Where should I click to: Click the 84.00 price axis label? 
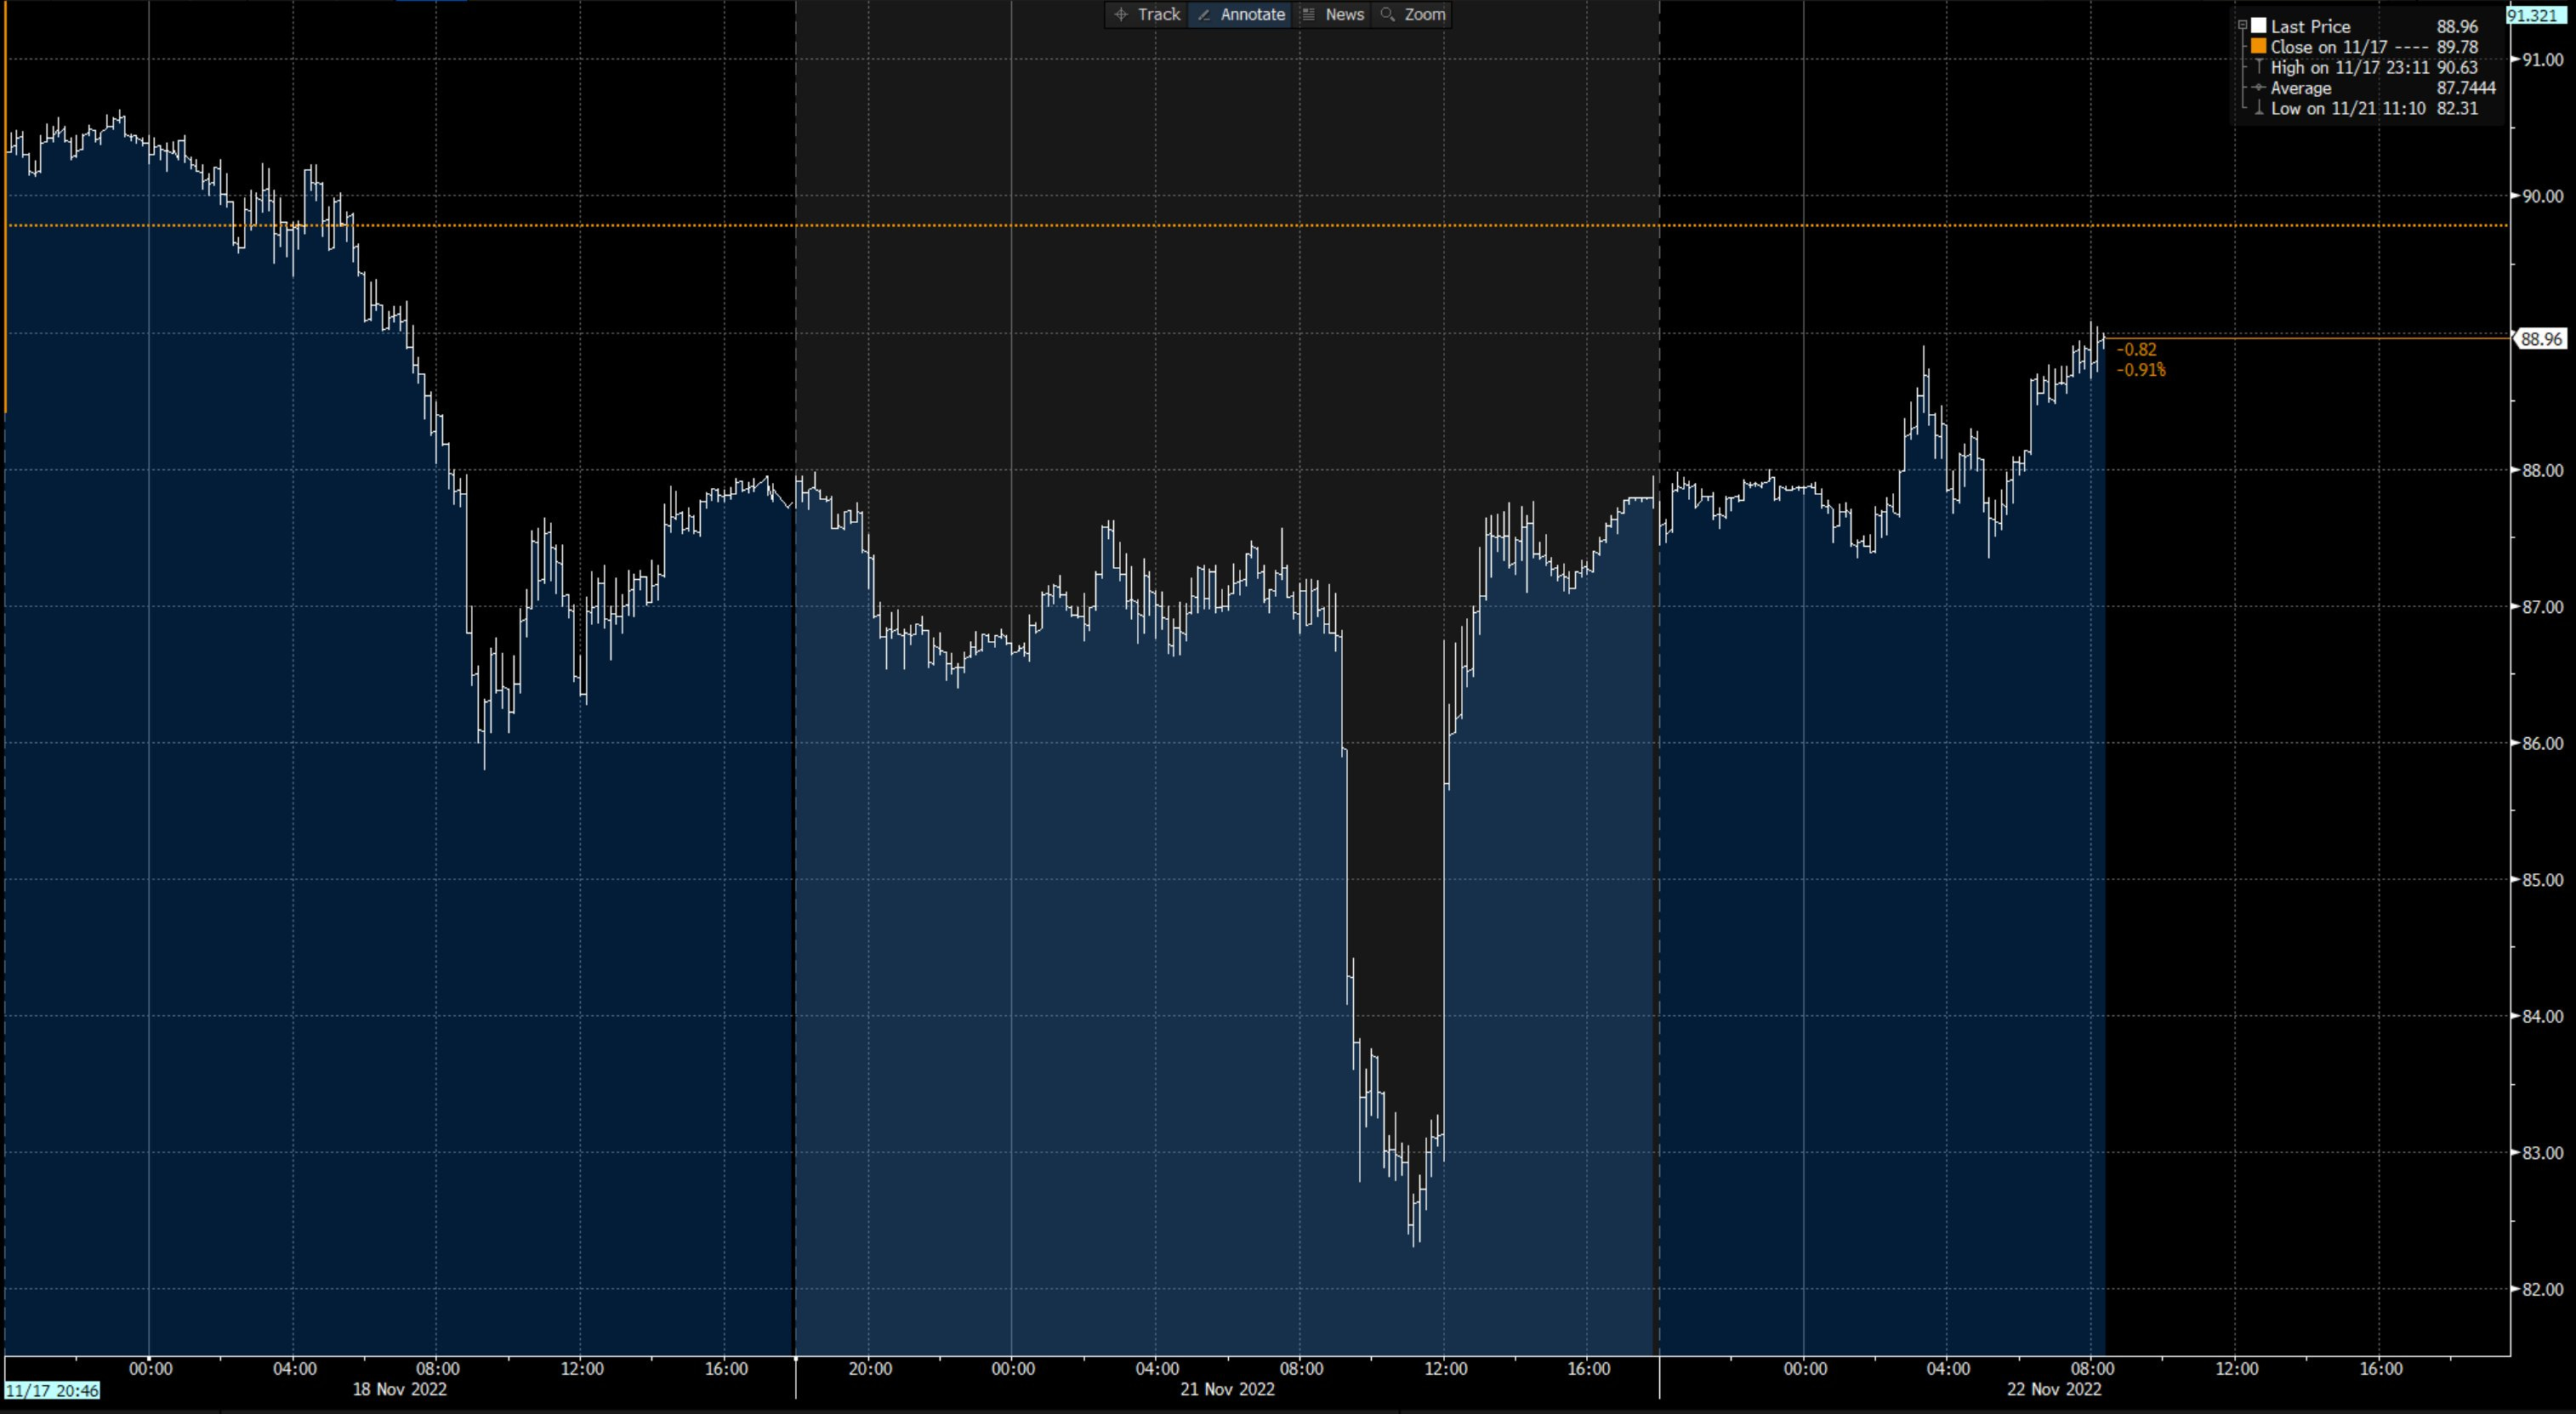click(2543, 1016)
